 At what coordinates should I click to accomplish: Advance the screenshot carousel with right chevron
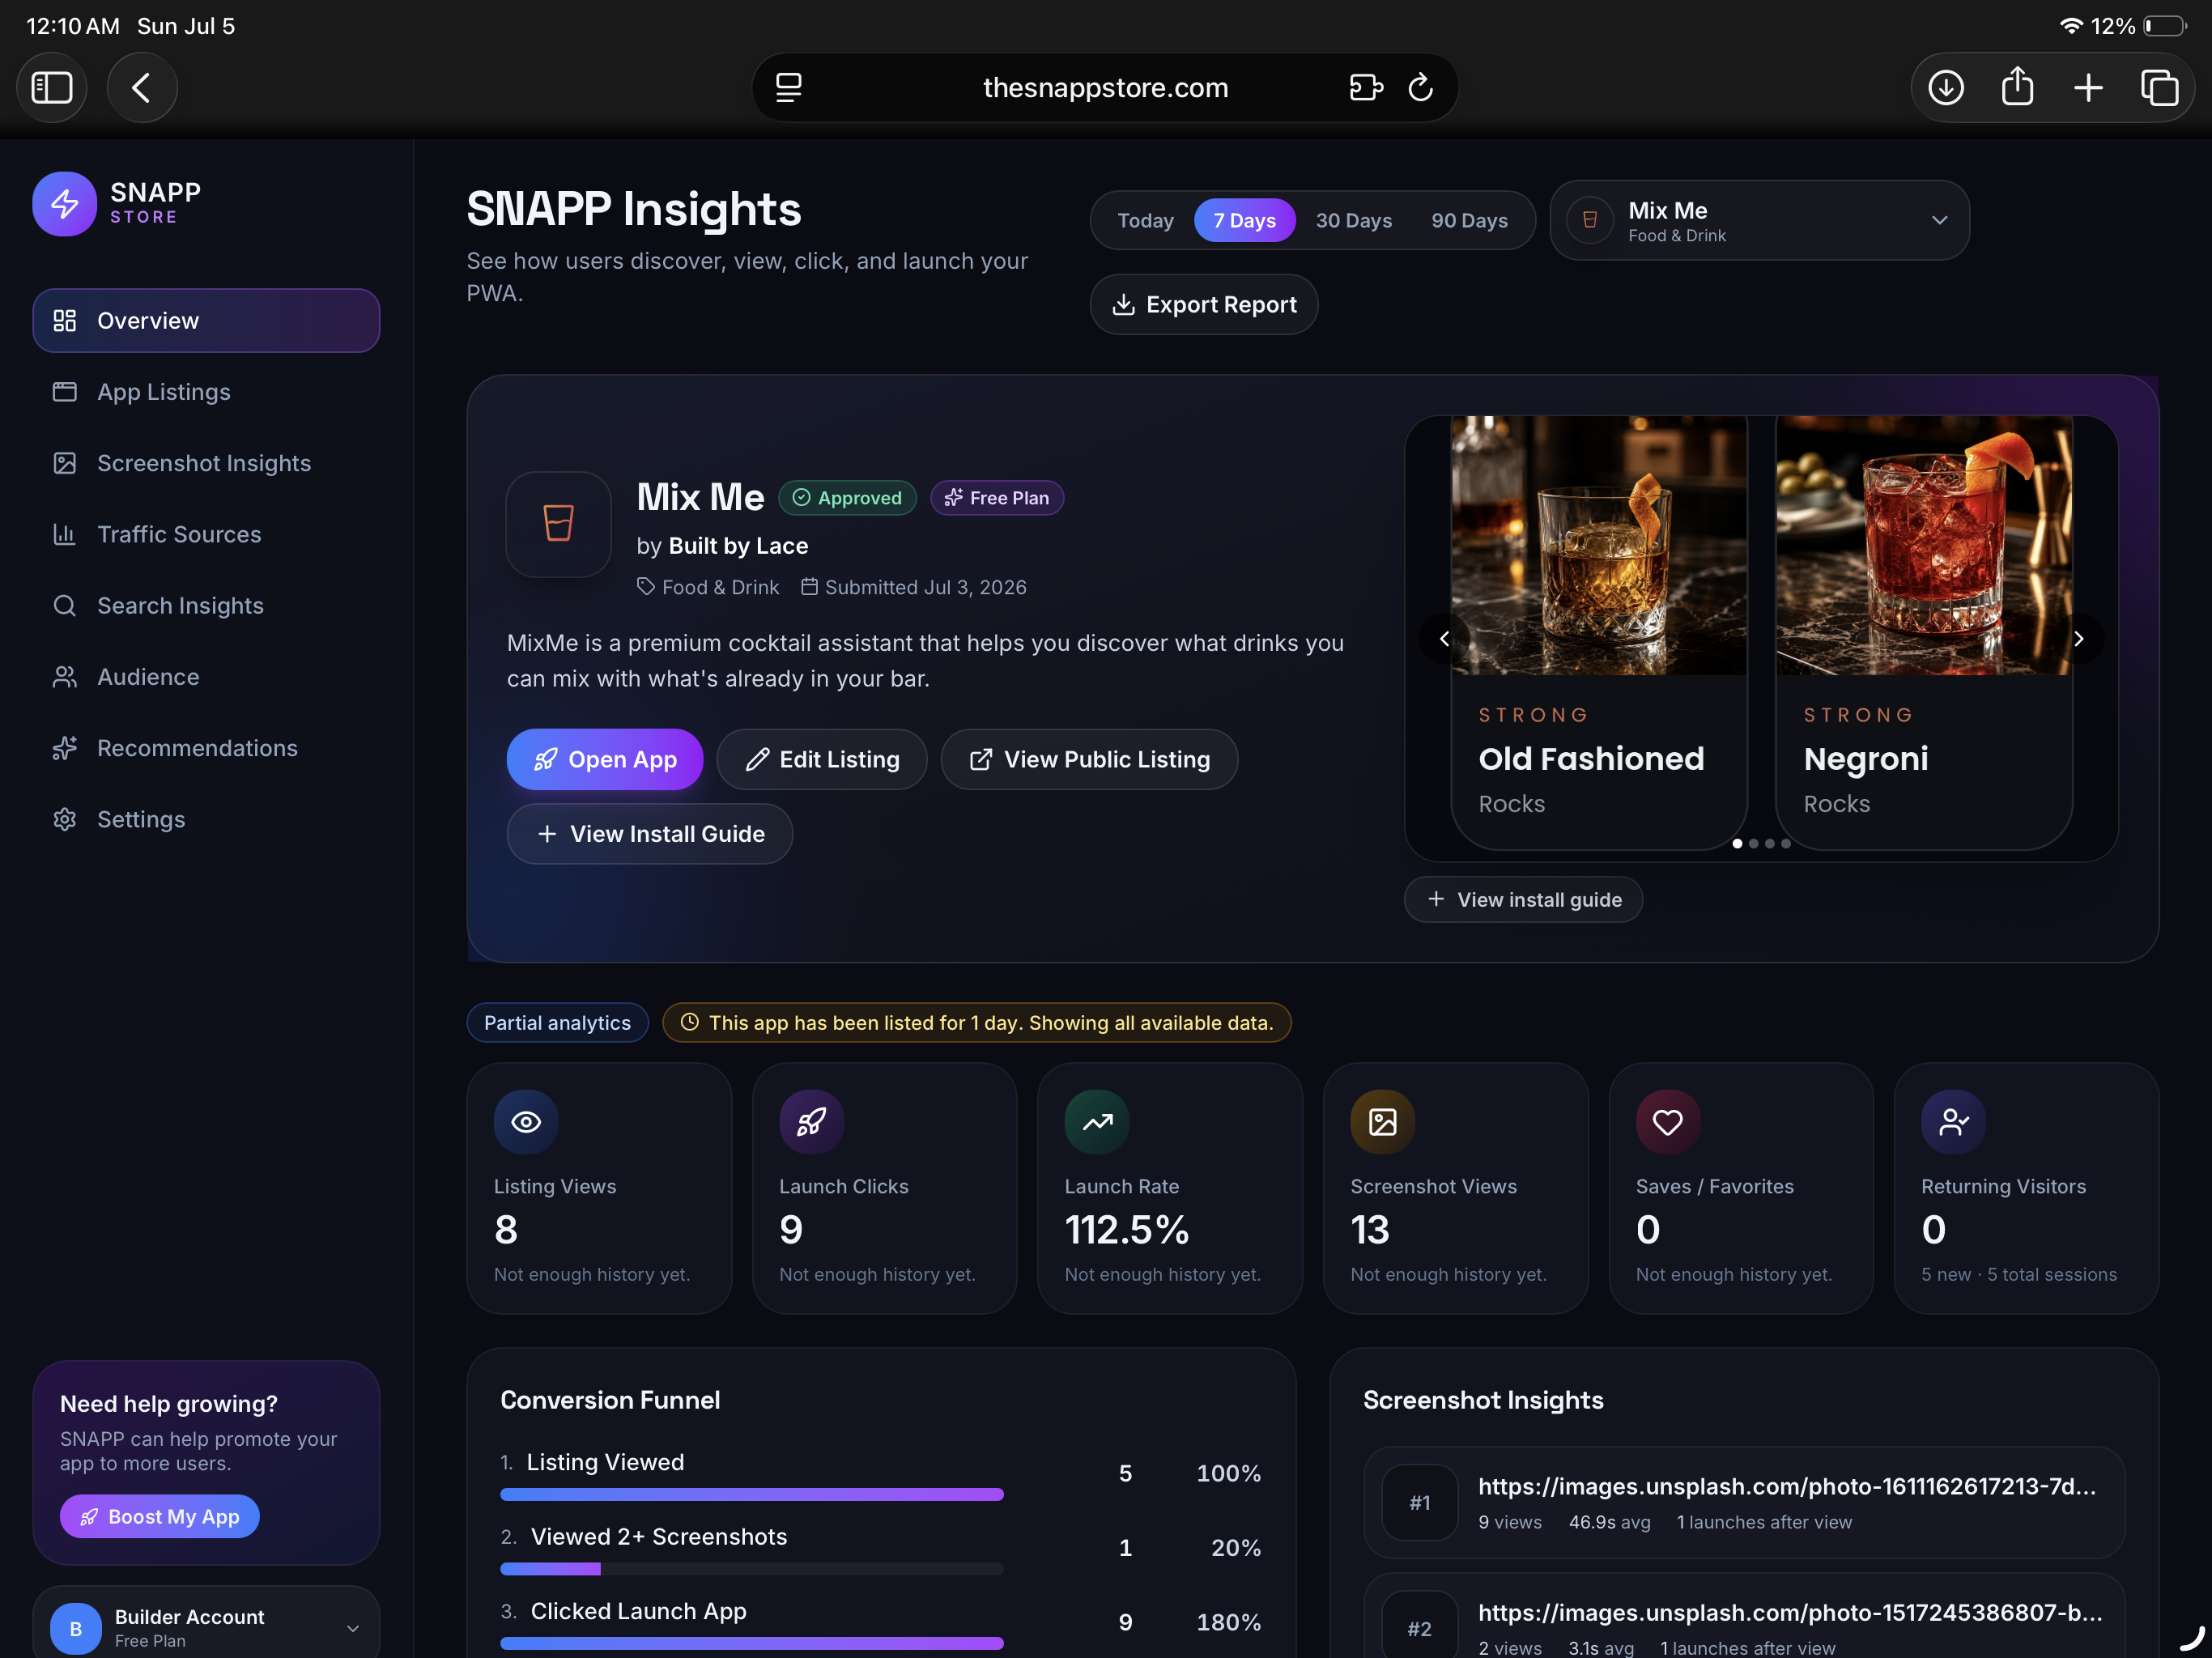click(x=2078, y=638)
